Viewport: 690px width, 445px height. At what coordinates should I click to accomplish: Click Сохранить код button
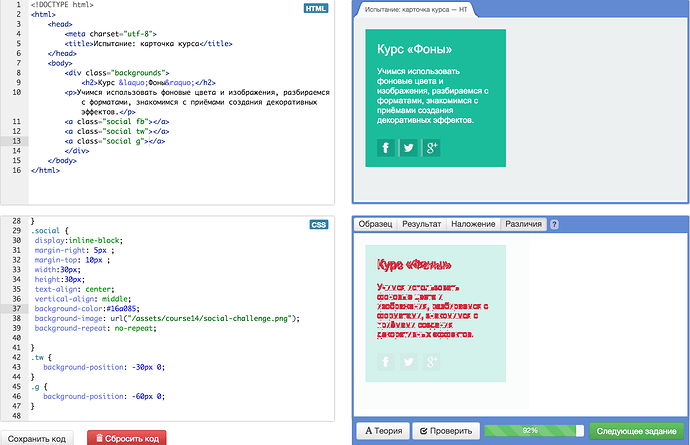[x=37, y=438]
